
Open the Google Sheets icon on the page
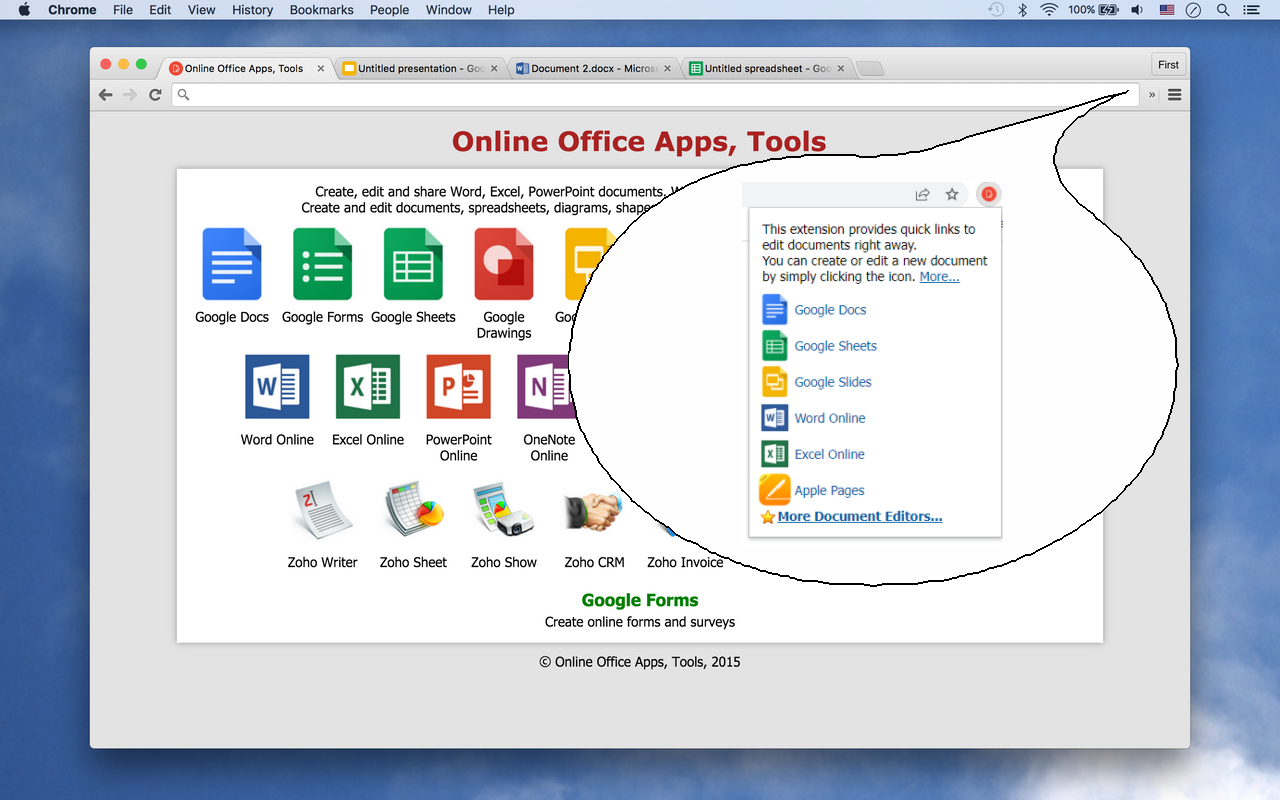point(413,264)
